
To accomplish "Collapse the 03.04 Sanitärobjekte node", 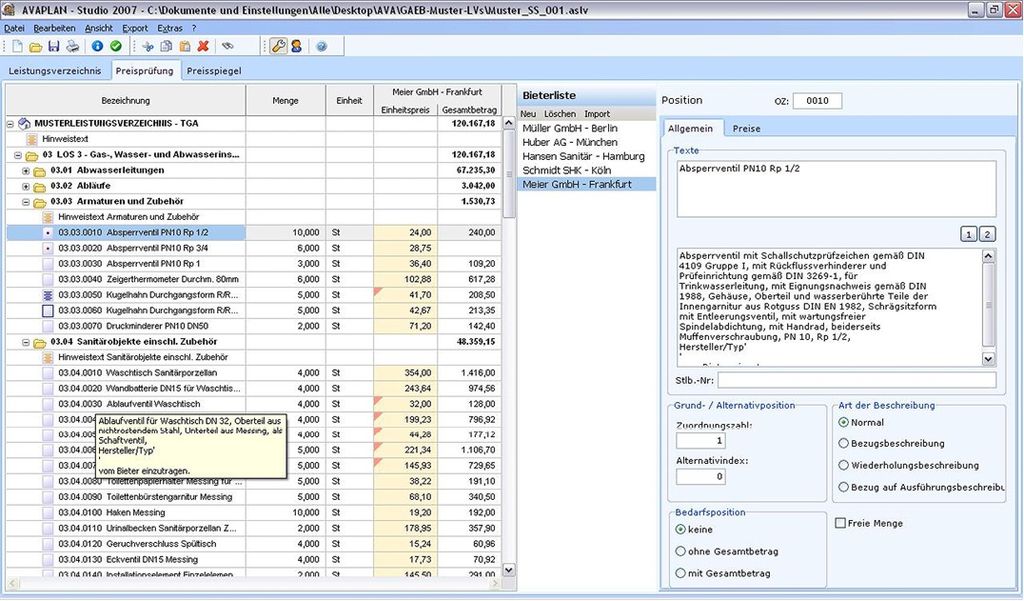I will click(x=26, y=342).
